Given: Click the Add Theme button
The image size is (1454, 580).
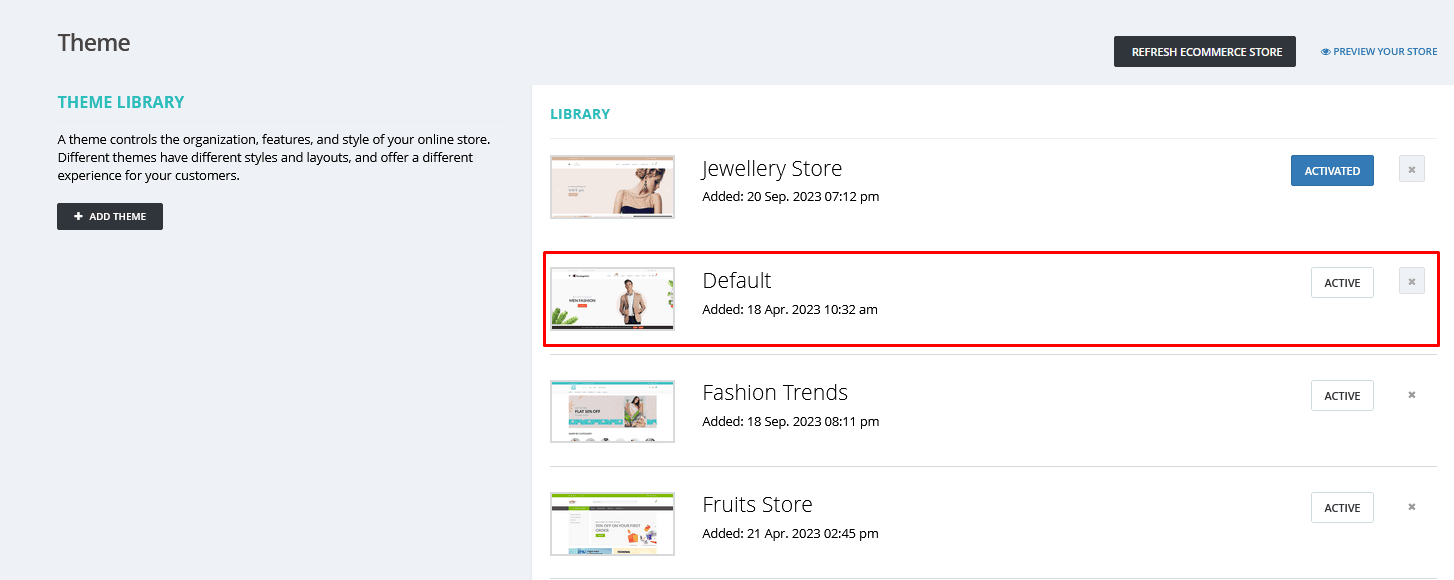Looking at the screenshot, I should (110, 216).
